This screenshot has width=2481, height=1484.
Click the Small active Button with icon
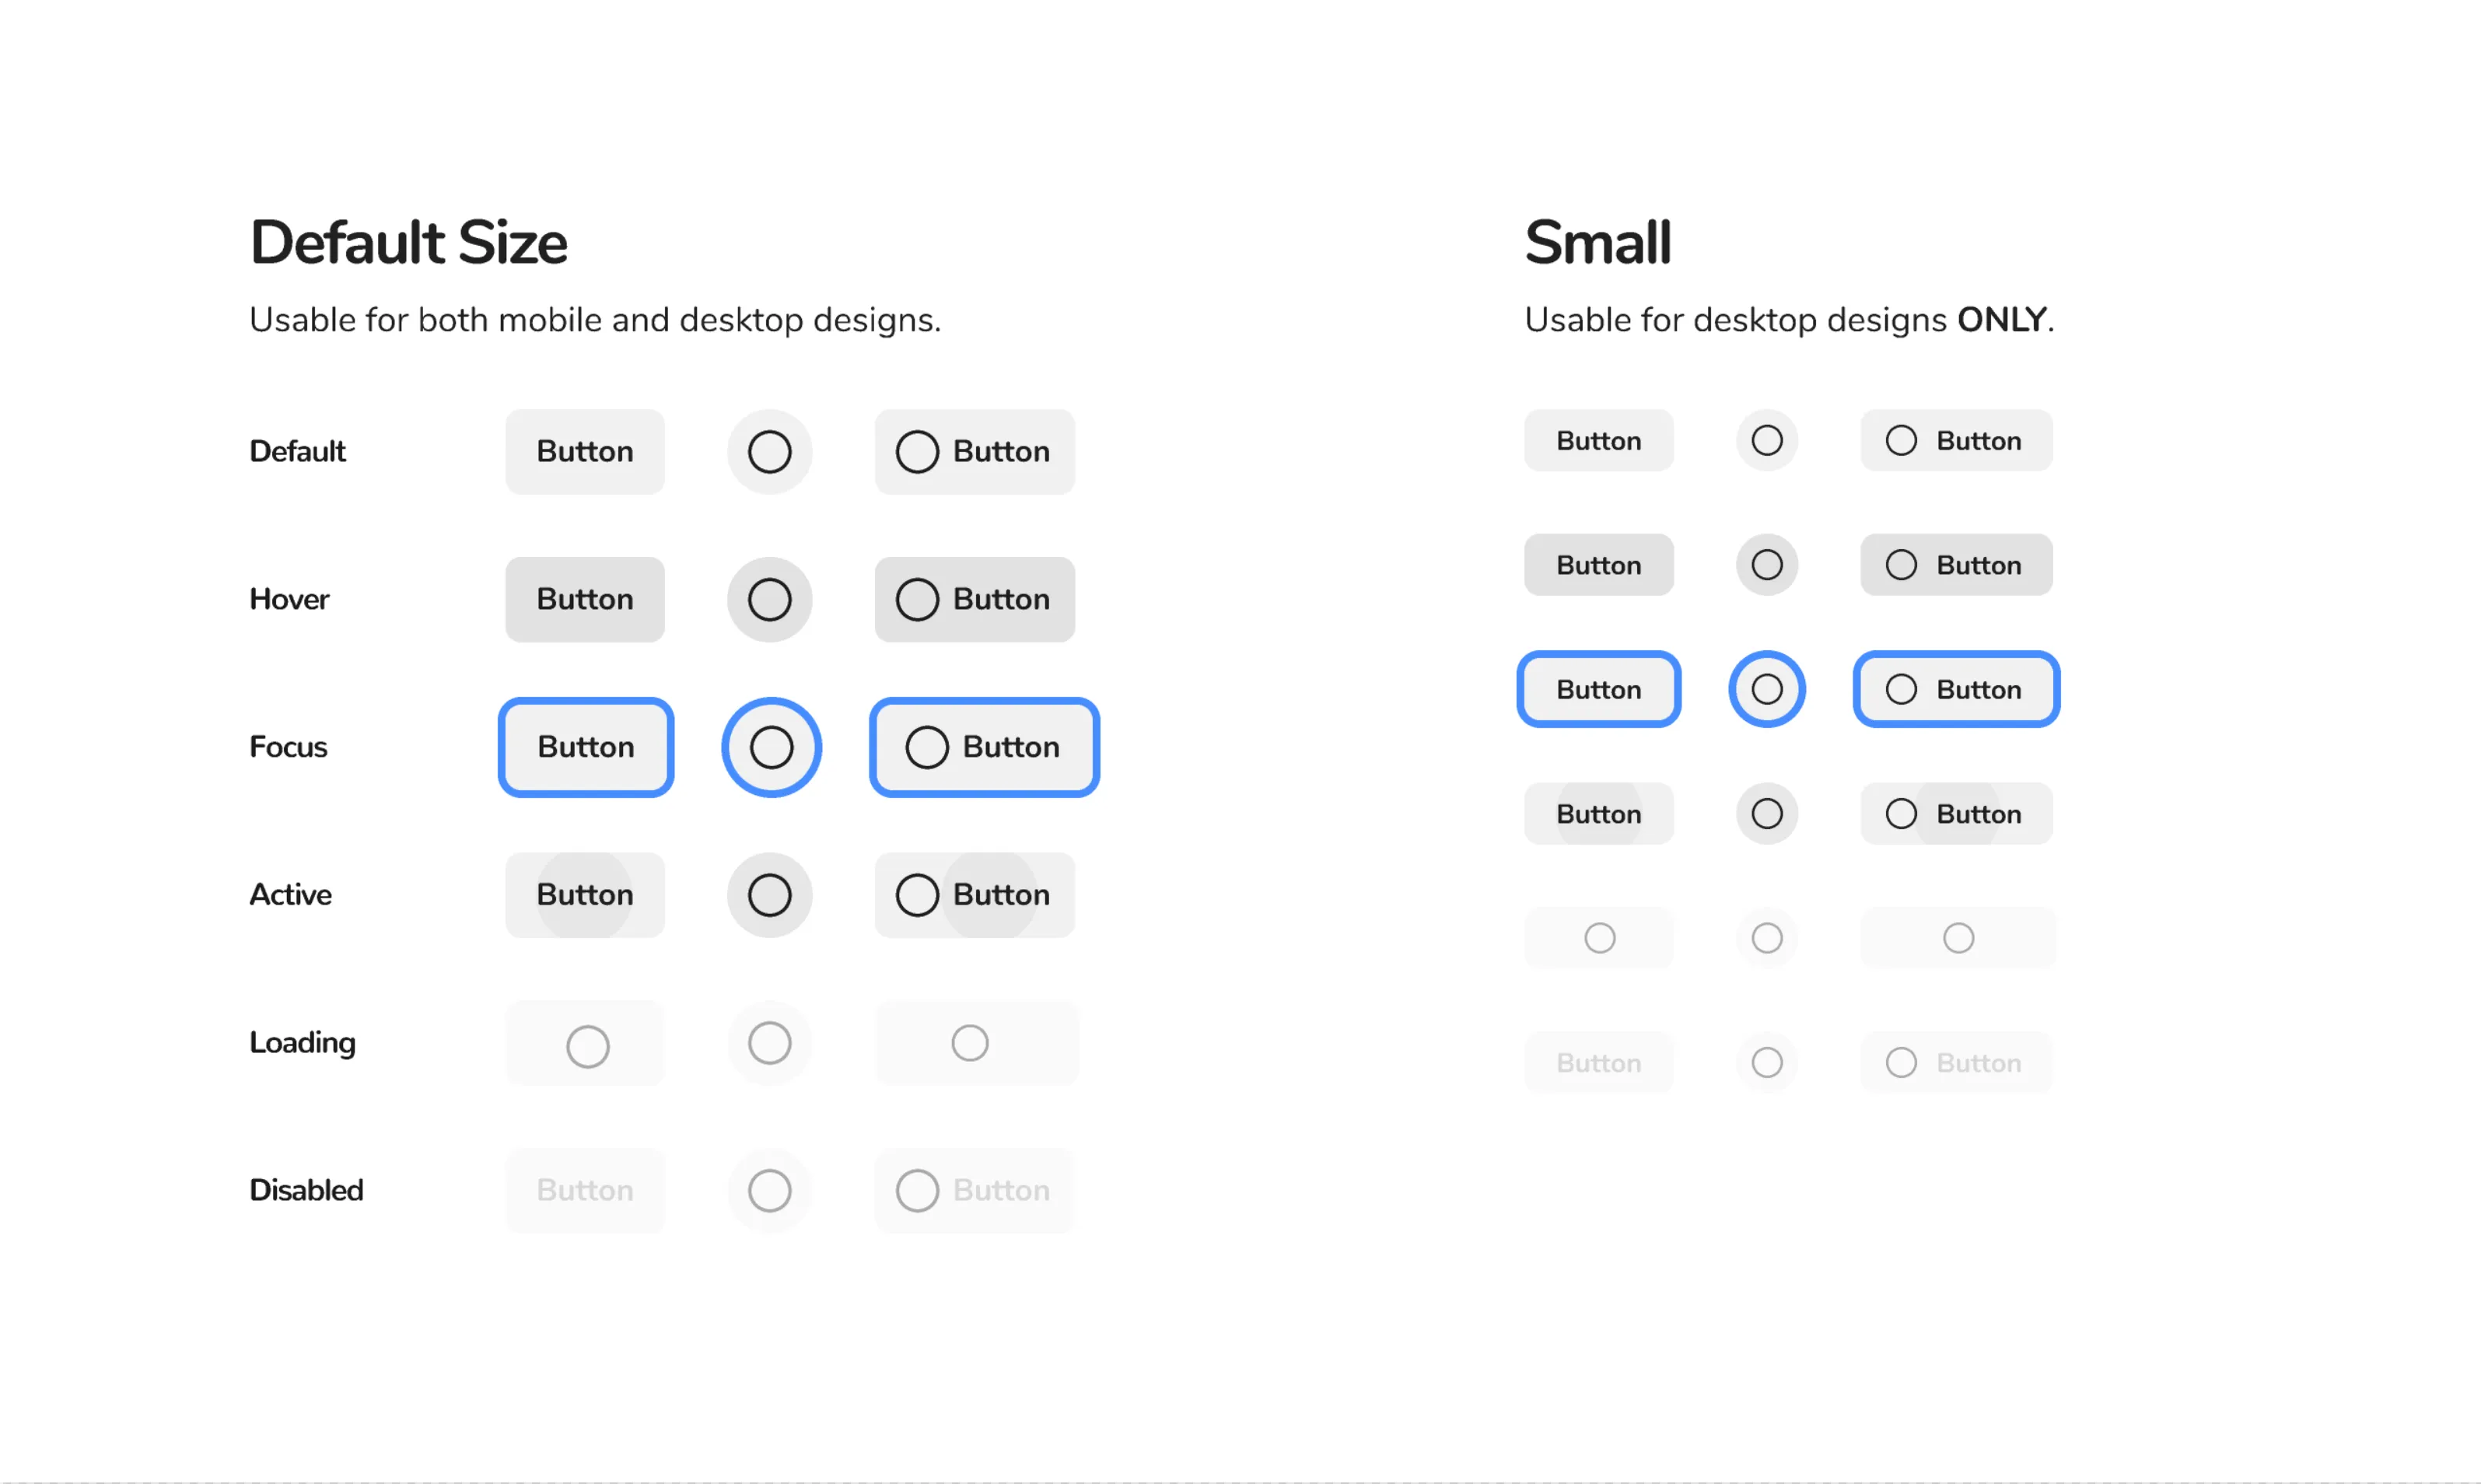coord(1956,813)
